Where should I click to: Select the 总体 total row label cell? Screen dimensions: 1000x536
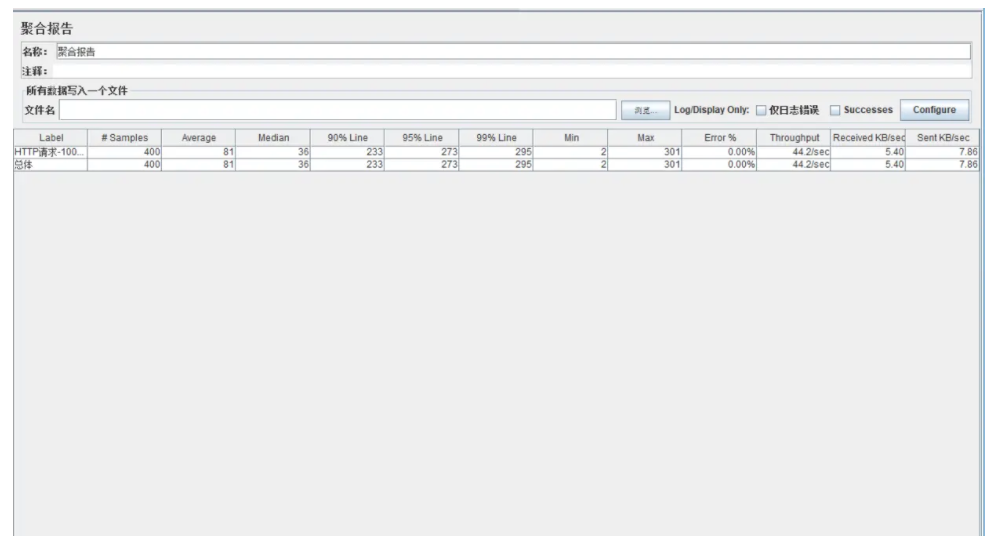click(x=50, y=165)
